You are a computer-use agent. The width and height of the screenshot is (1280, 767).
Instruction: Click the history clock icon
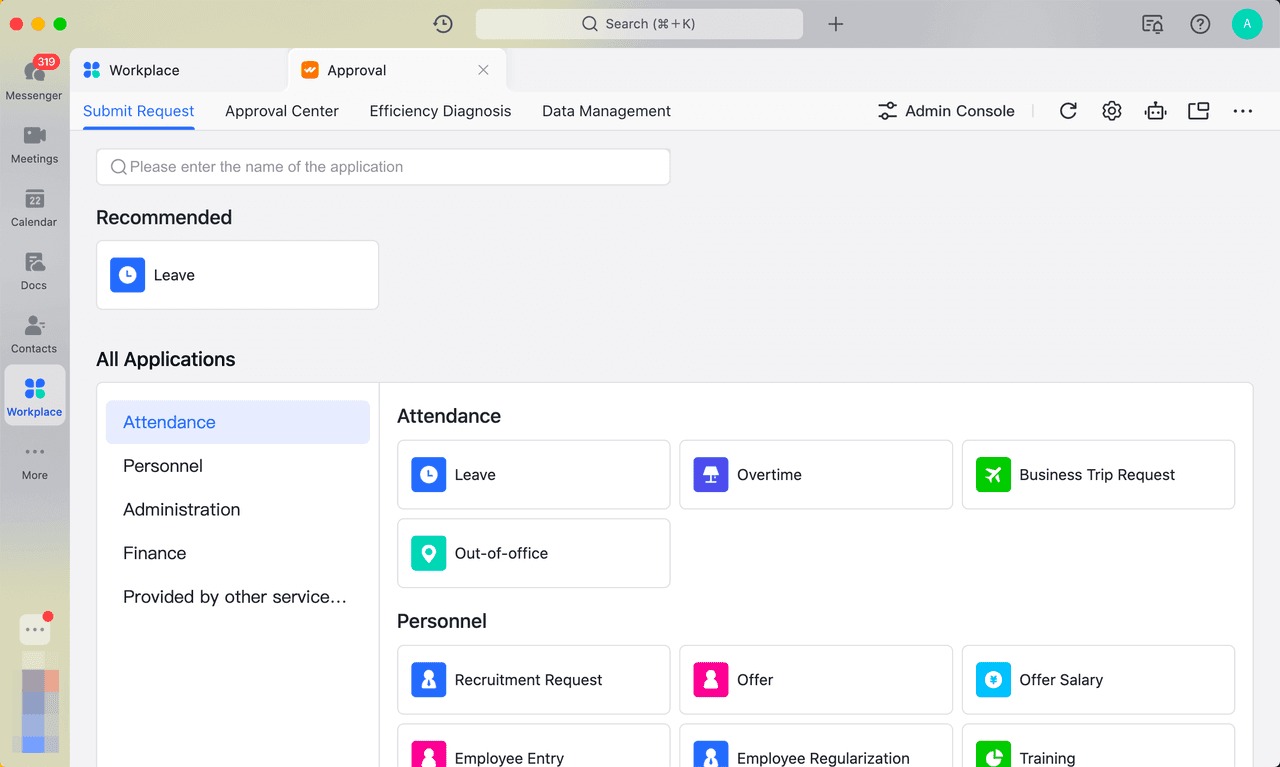443,24
